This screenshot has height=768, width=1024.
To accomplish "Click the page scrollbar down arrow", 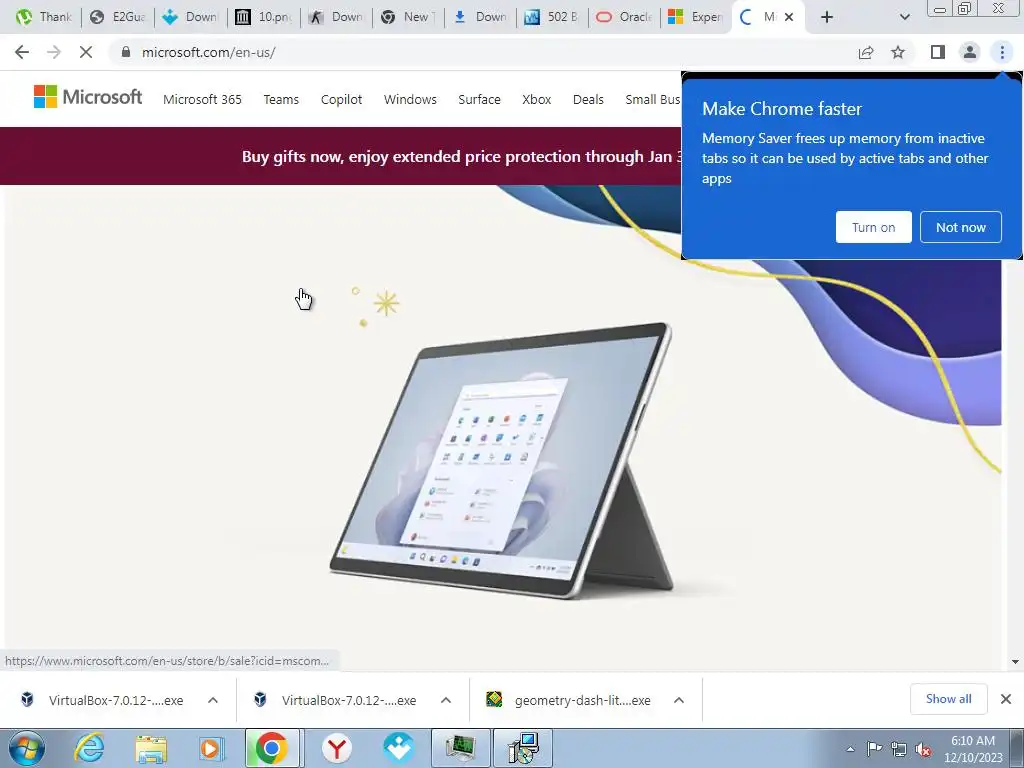I will pyautogui.click(x=1016, y=662).
